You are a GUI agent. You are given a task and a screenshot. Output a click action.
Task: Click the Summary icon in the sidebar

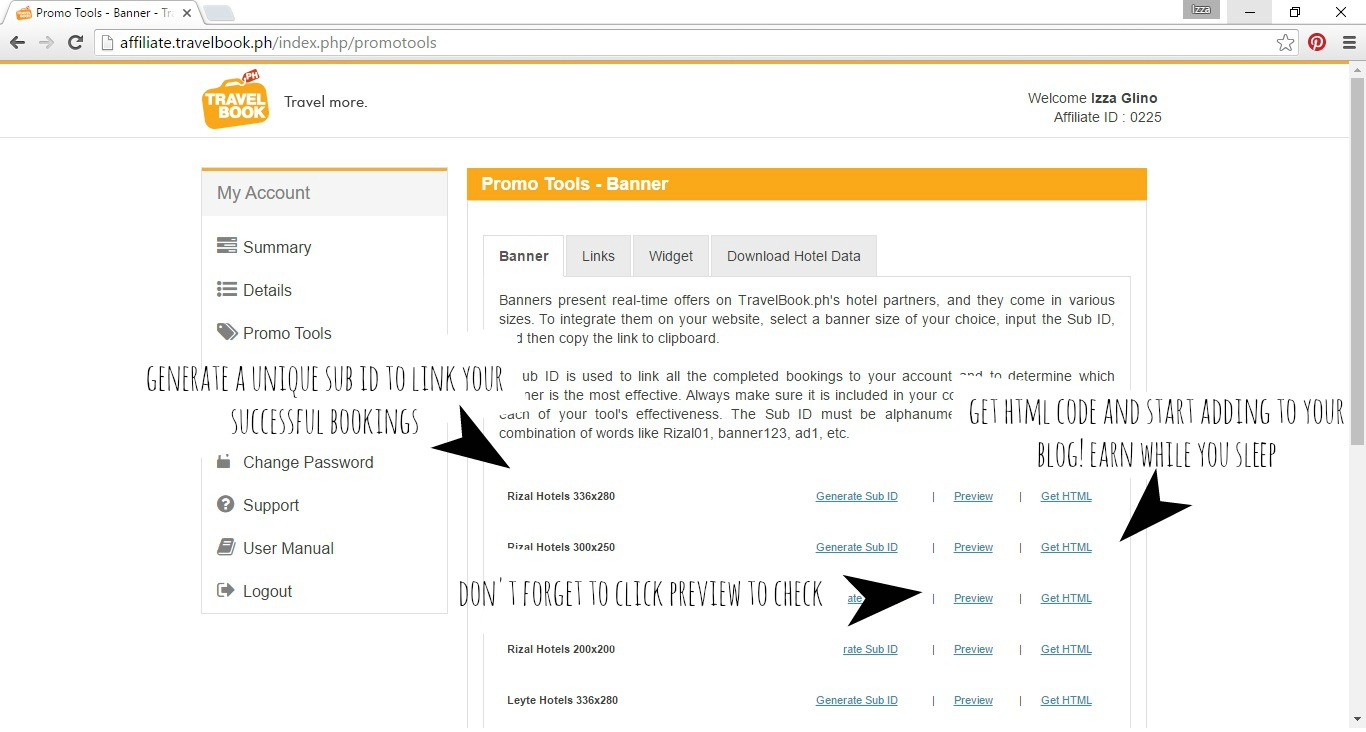coord(227,246)
